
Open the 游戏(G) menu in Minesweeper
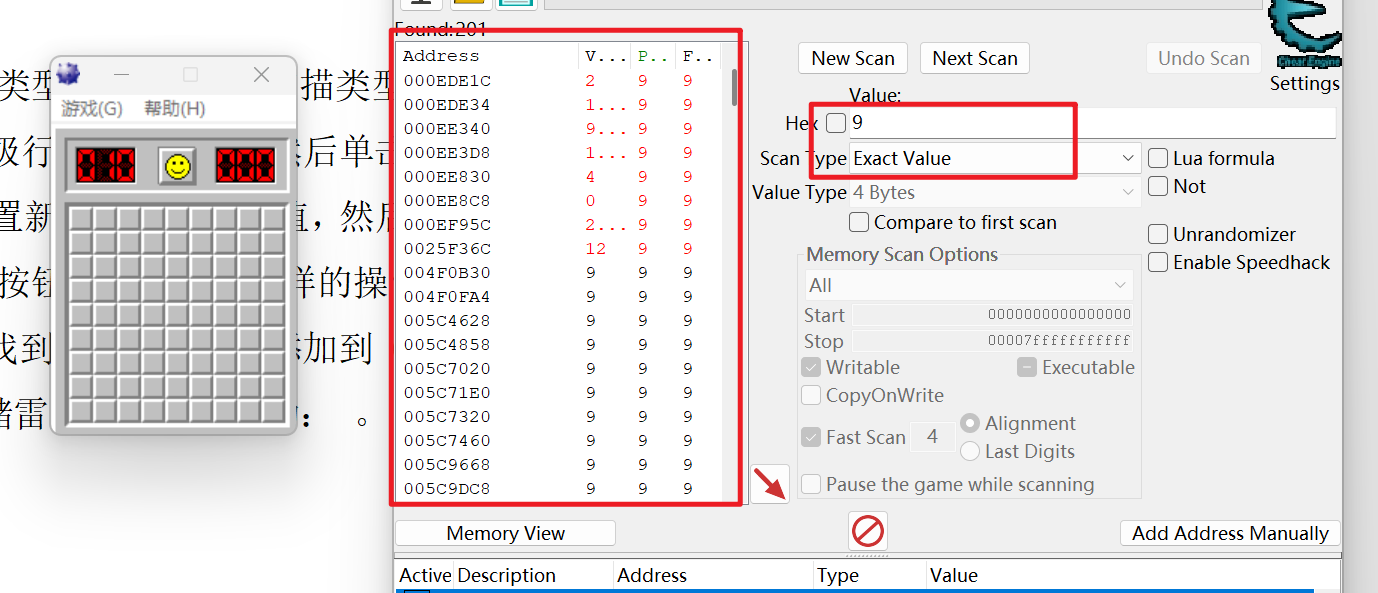(x=92, y=108)
